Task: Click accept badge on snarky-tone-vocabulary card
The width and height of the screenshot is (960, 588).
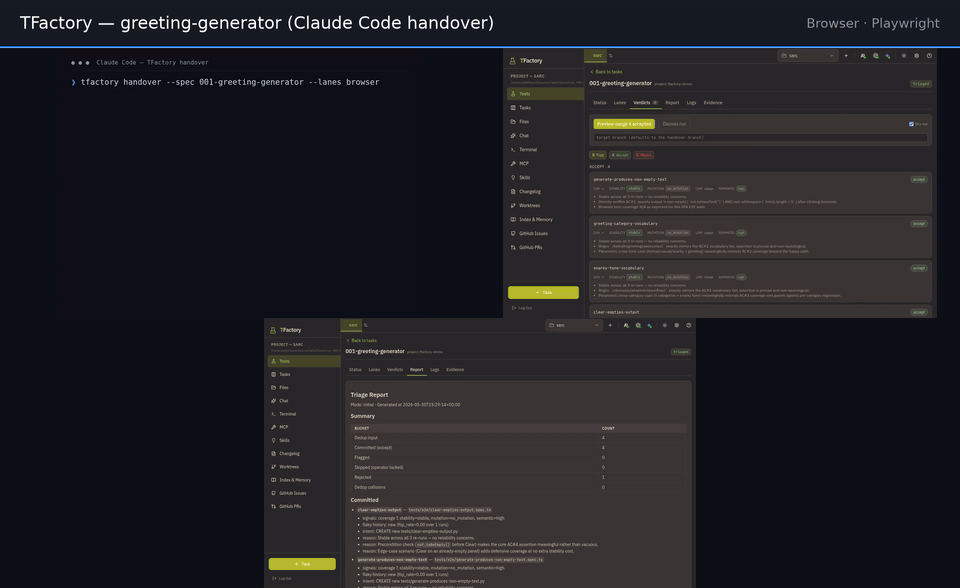Action: [919, 268]
